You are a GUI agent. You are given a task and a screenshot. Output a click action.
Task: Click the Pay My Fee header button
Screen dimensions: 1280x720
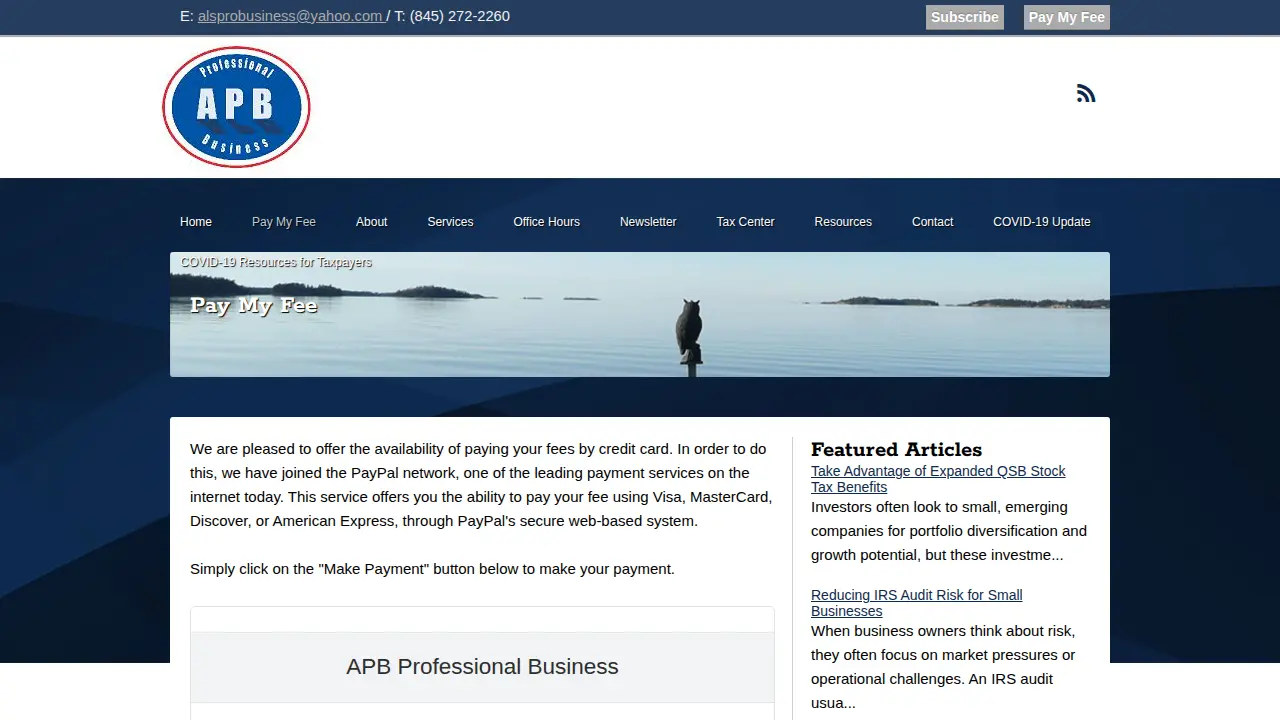1067,17
